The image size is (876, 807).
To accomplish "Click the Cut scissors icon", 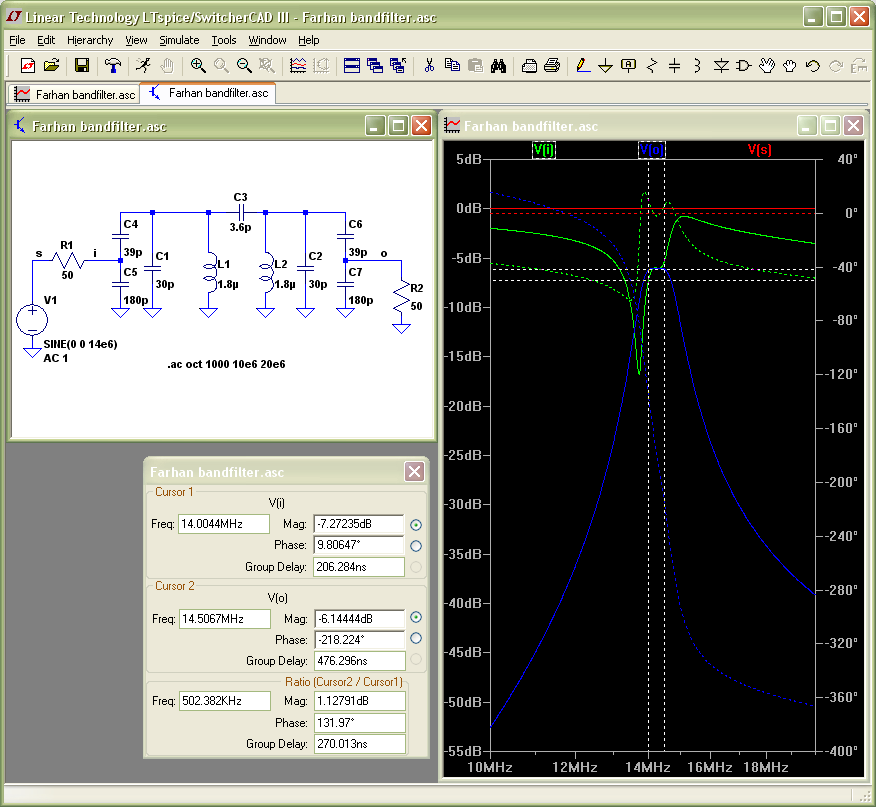I will click(429, 66).
